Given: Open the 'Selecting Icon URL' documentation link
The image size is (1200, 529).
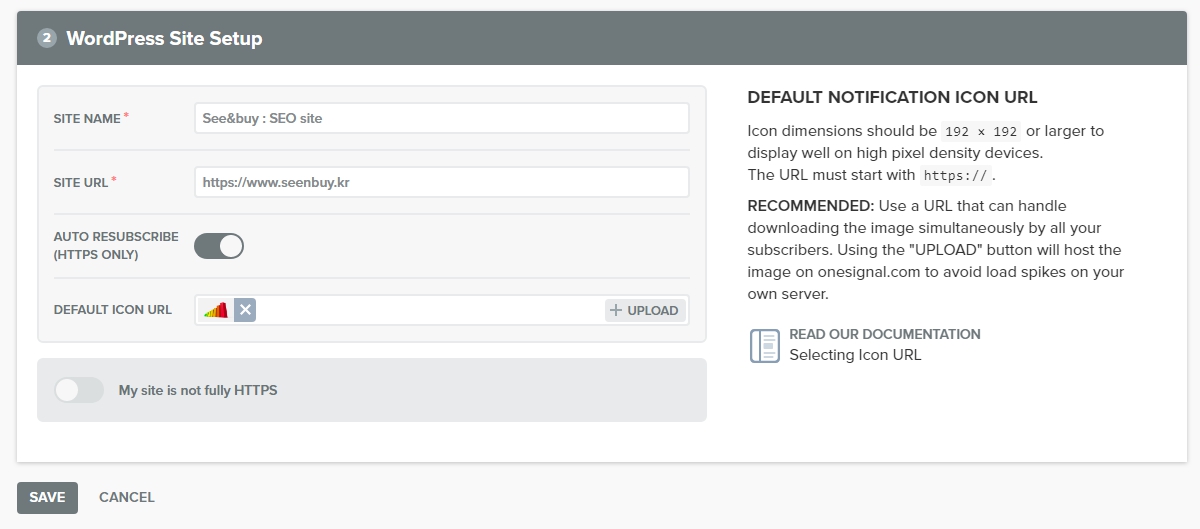Looking at the screenshot, I should click(x=855, y=355).
